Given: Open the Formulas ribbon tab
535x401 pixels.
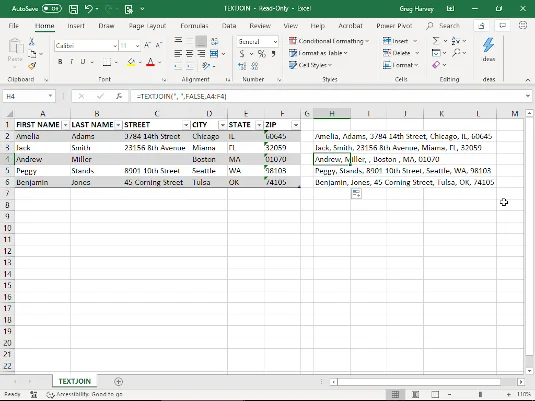Looking at the screenshot, I should (194, 26).
